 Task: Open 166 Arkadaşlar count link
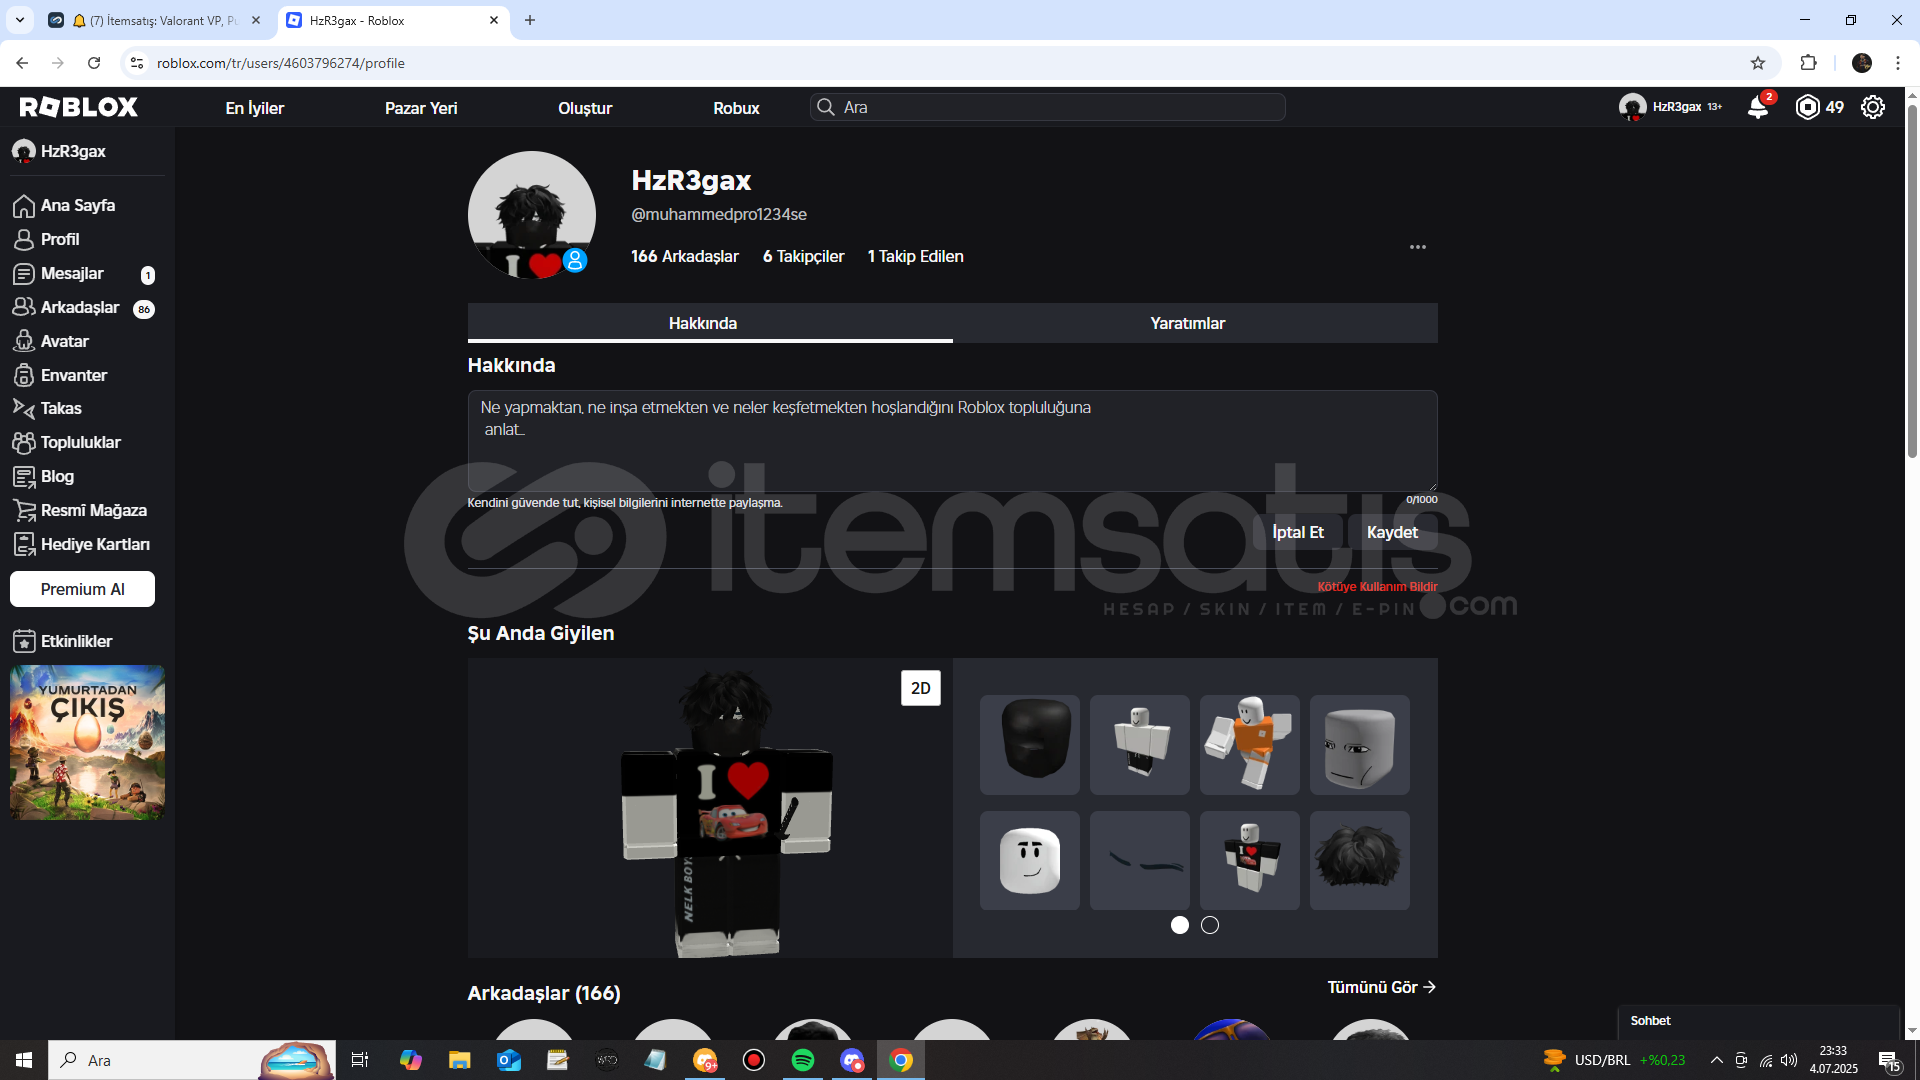click(x=685, y=256)
